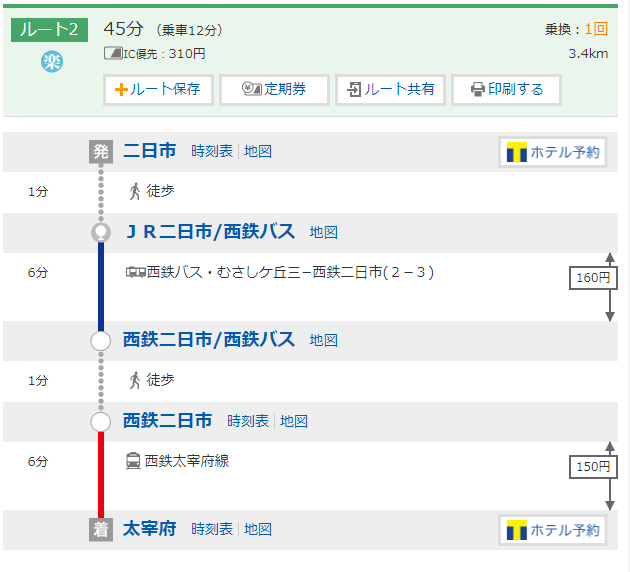Click the 150円 fare box
Screen dimensions: 630x572
593,467
